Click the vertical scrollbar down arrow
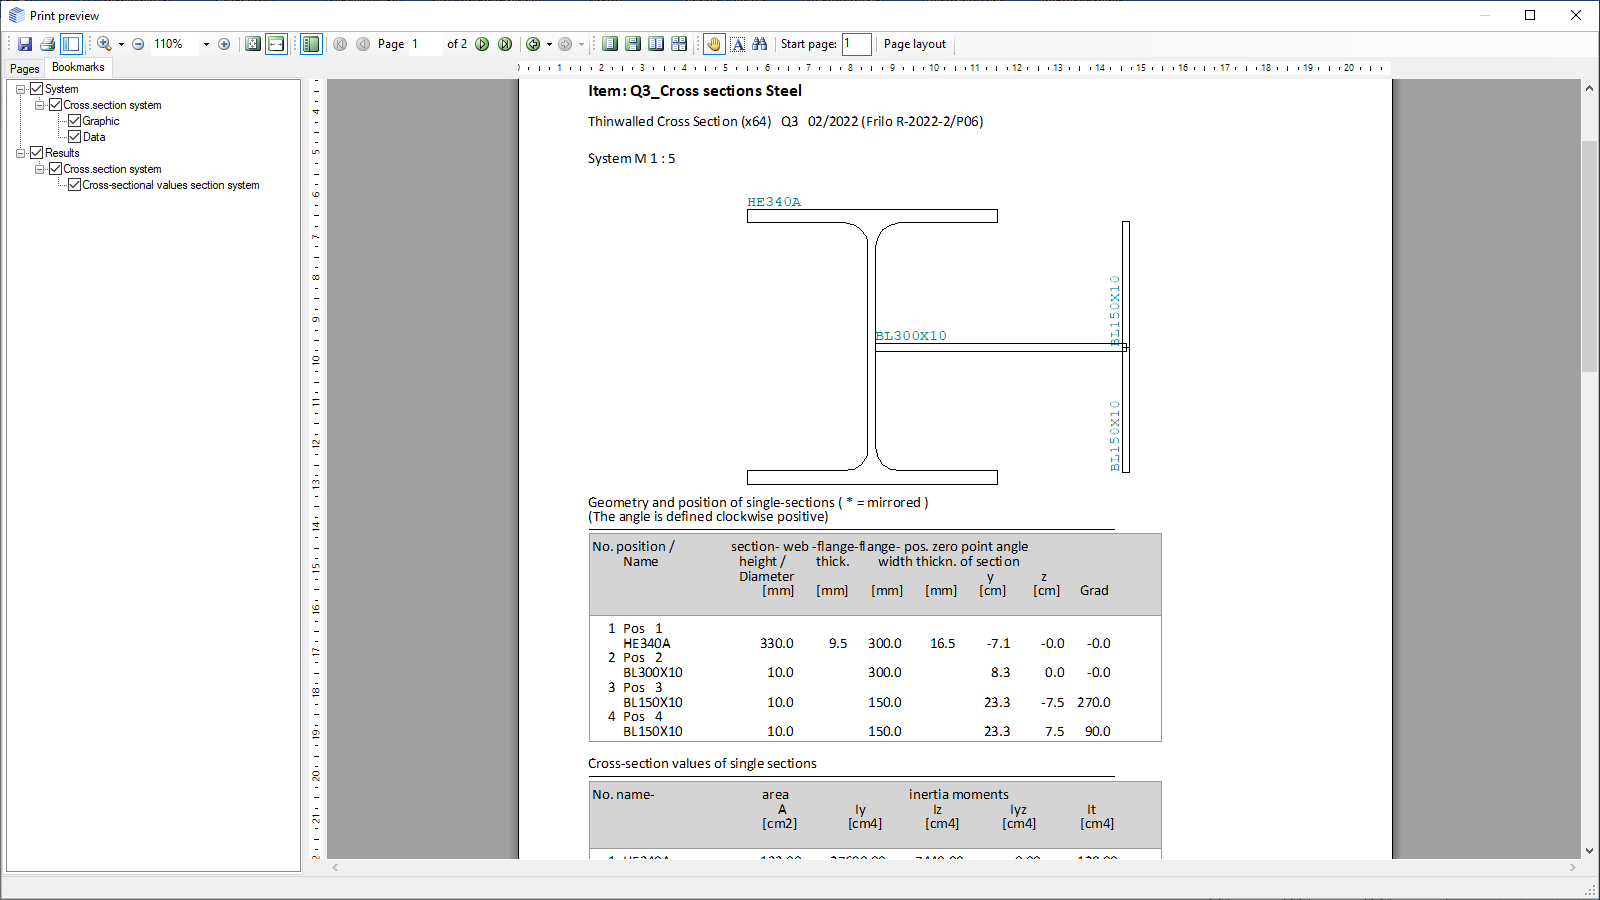This screenshot has height=900, width=1600. coord(1589,851)
